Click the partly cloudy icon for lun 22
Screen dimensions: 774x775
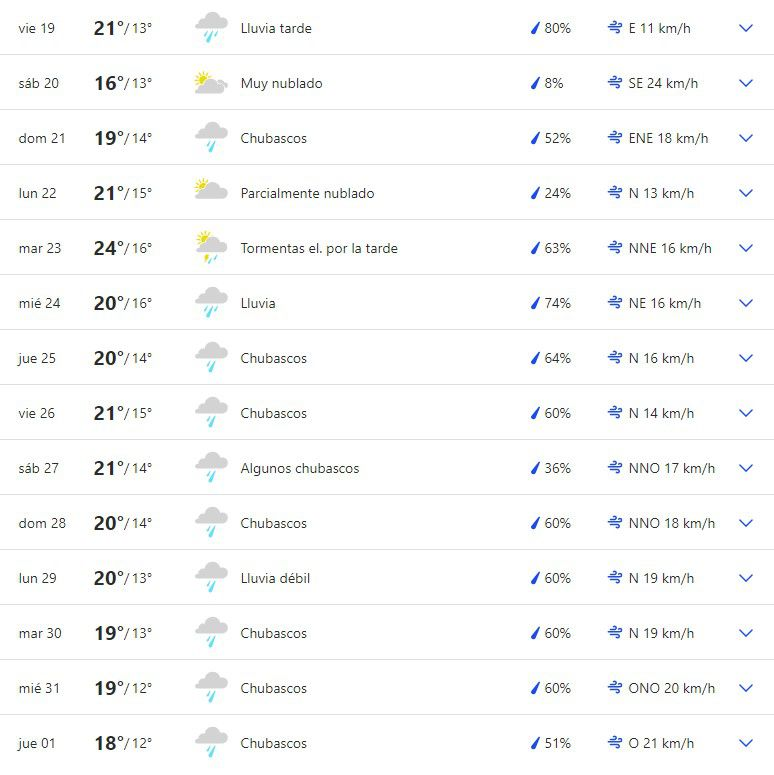tap(211, 189)
